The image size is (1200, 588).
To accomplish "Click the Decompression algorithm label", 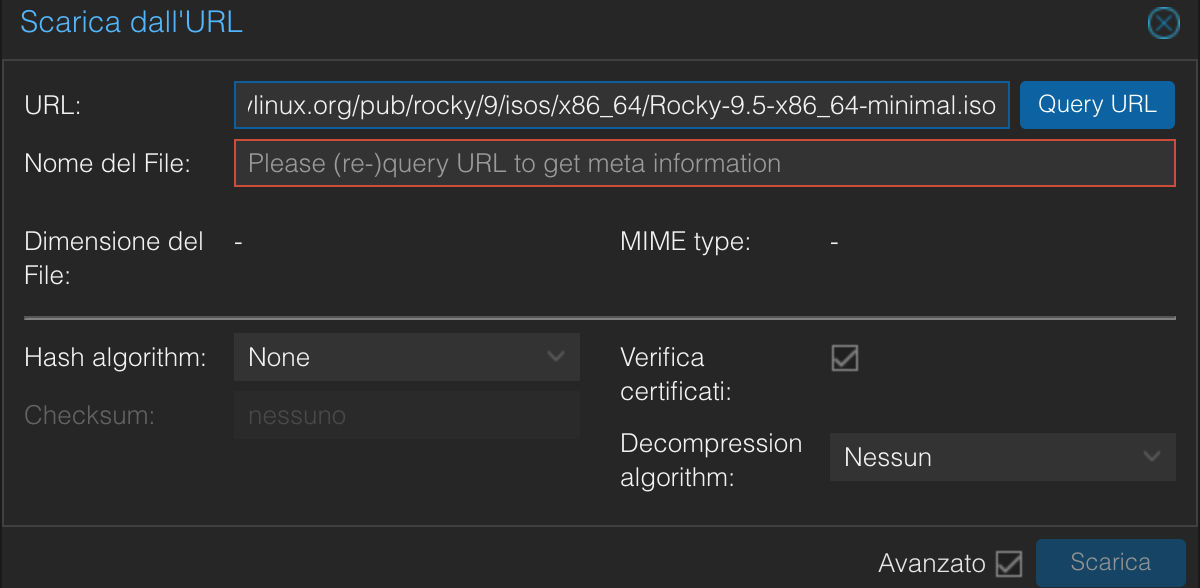I will pos(711,460).
